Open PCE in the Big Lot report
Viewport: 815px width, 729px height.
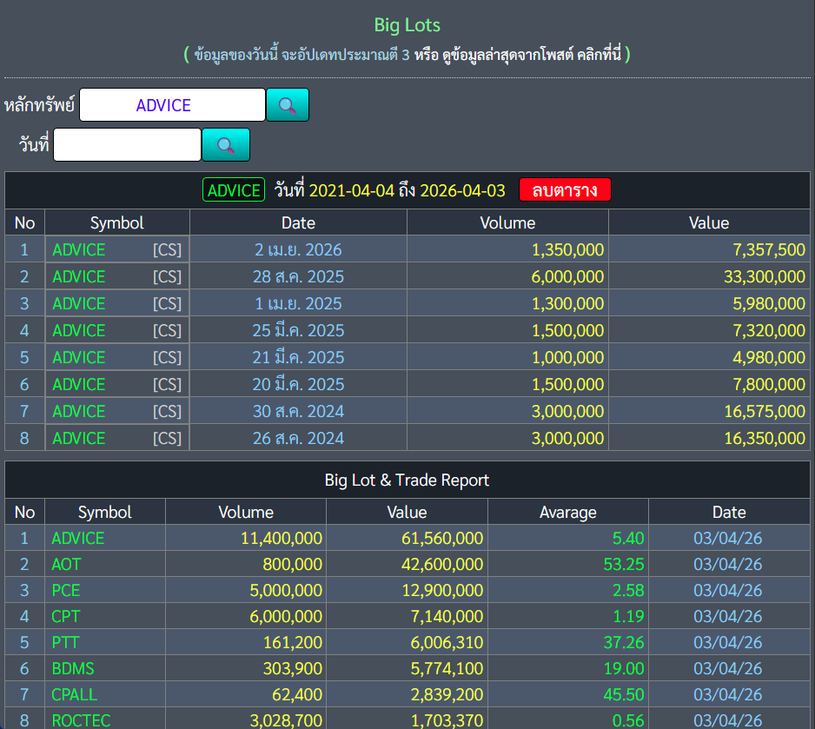[x=66, y=591]
